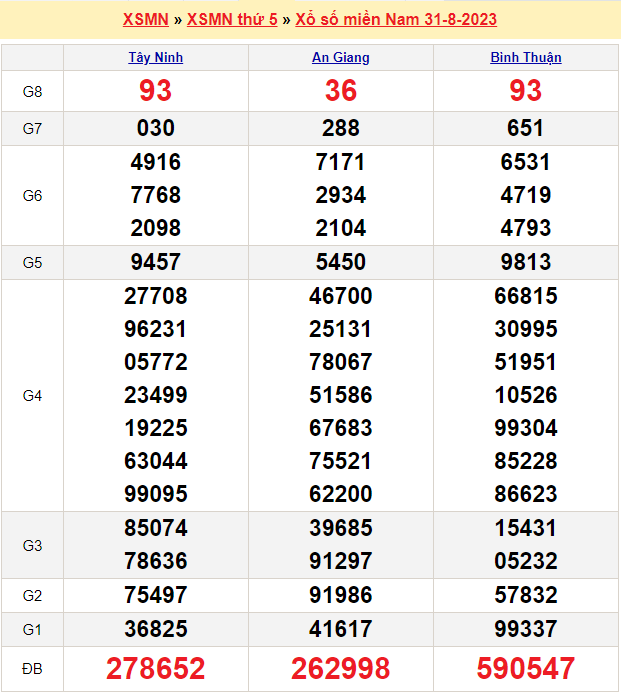Select An Giang G1 number 41617
This screenshot has width=621, height=692.
341,629
